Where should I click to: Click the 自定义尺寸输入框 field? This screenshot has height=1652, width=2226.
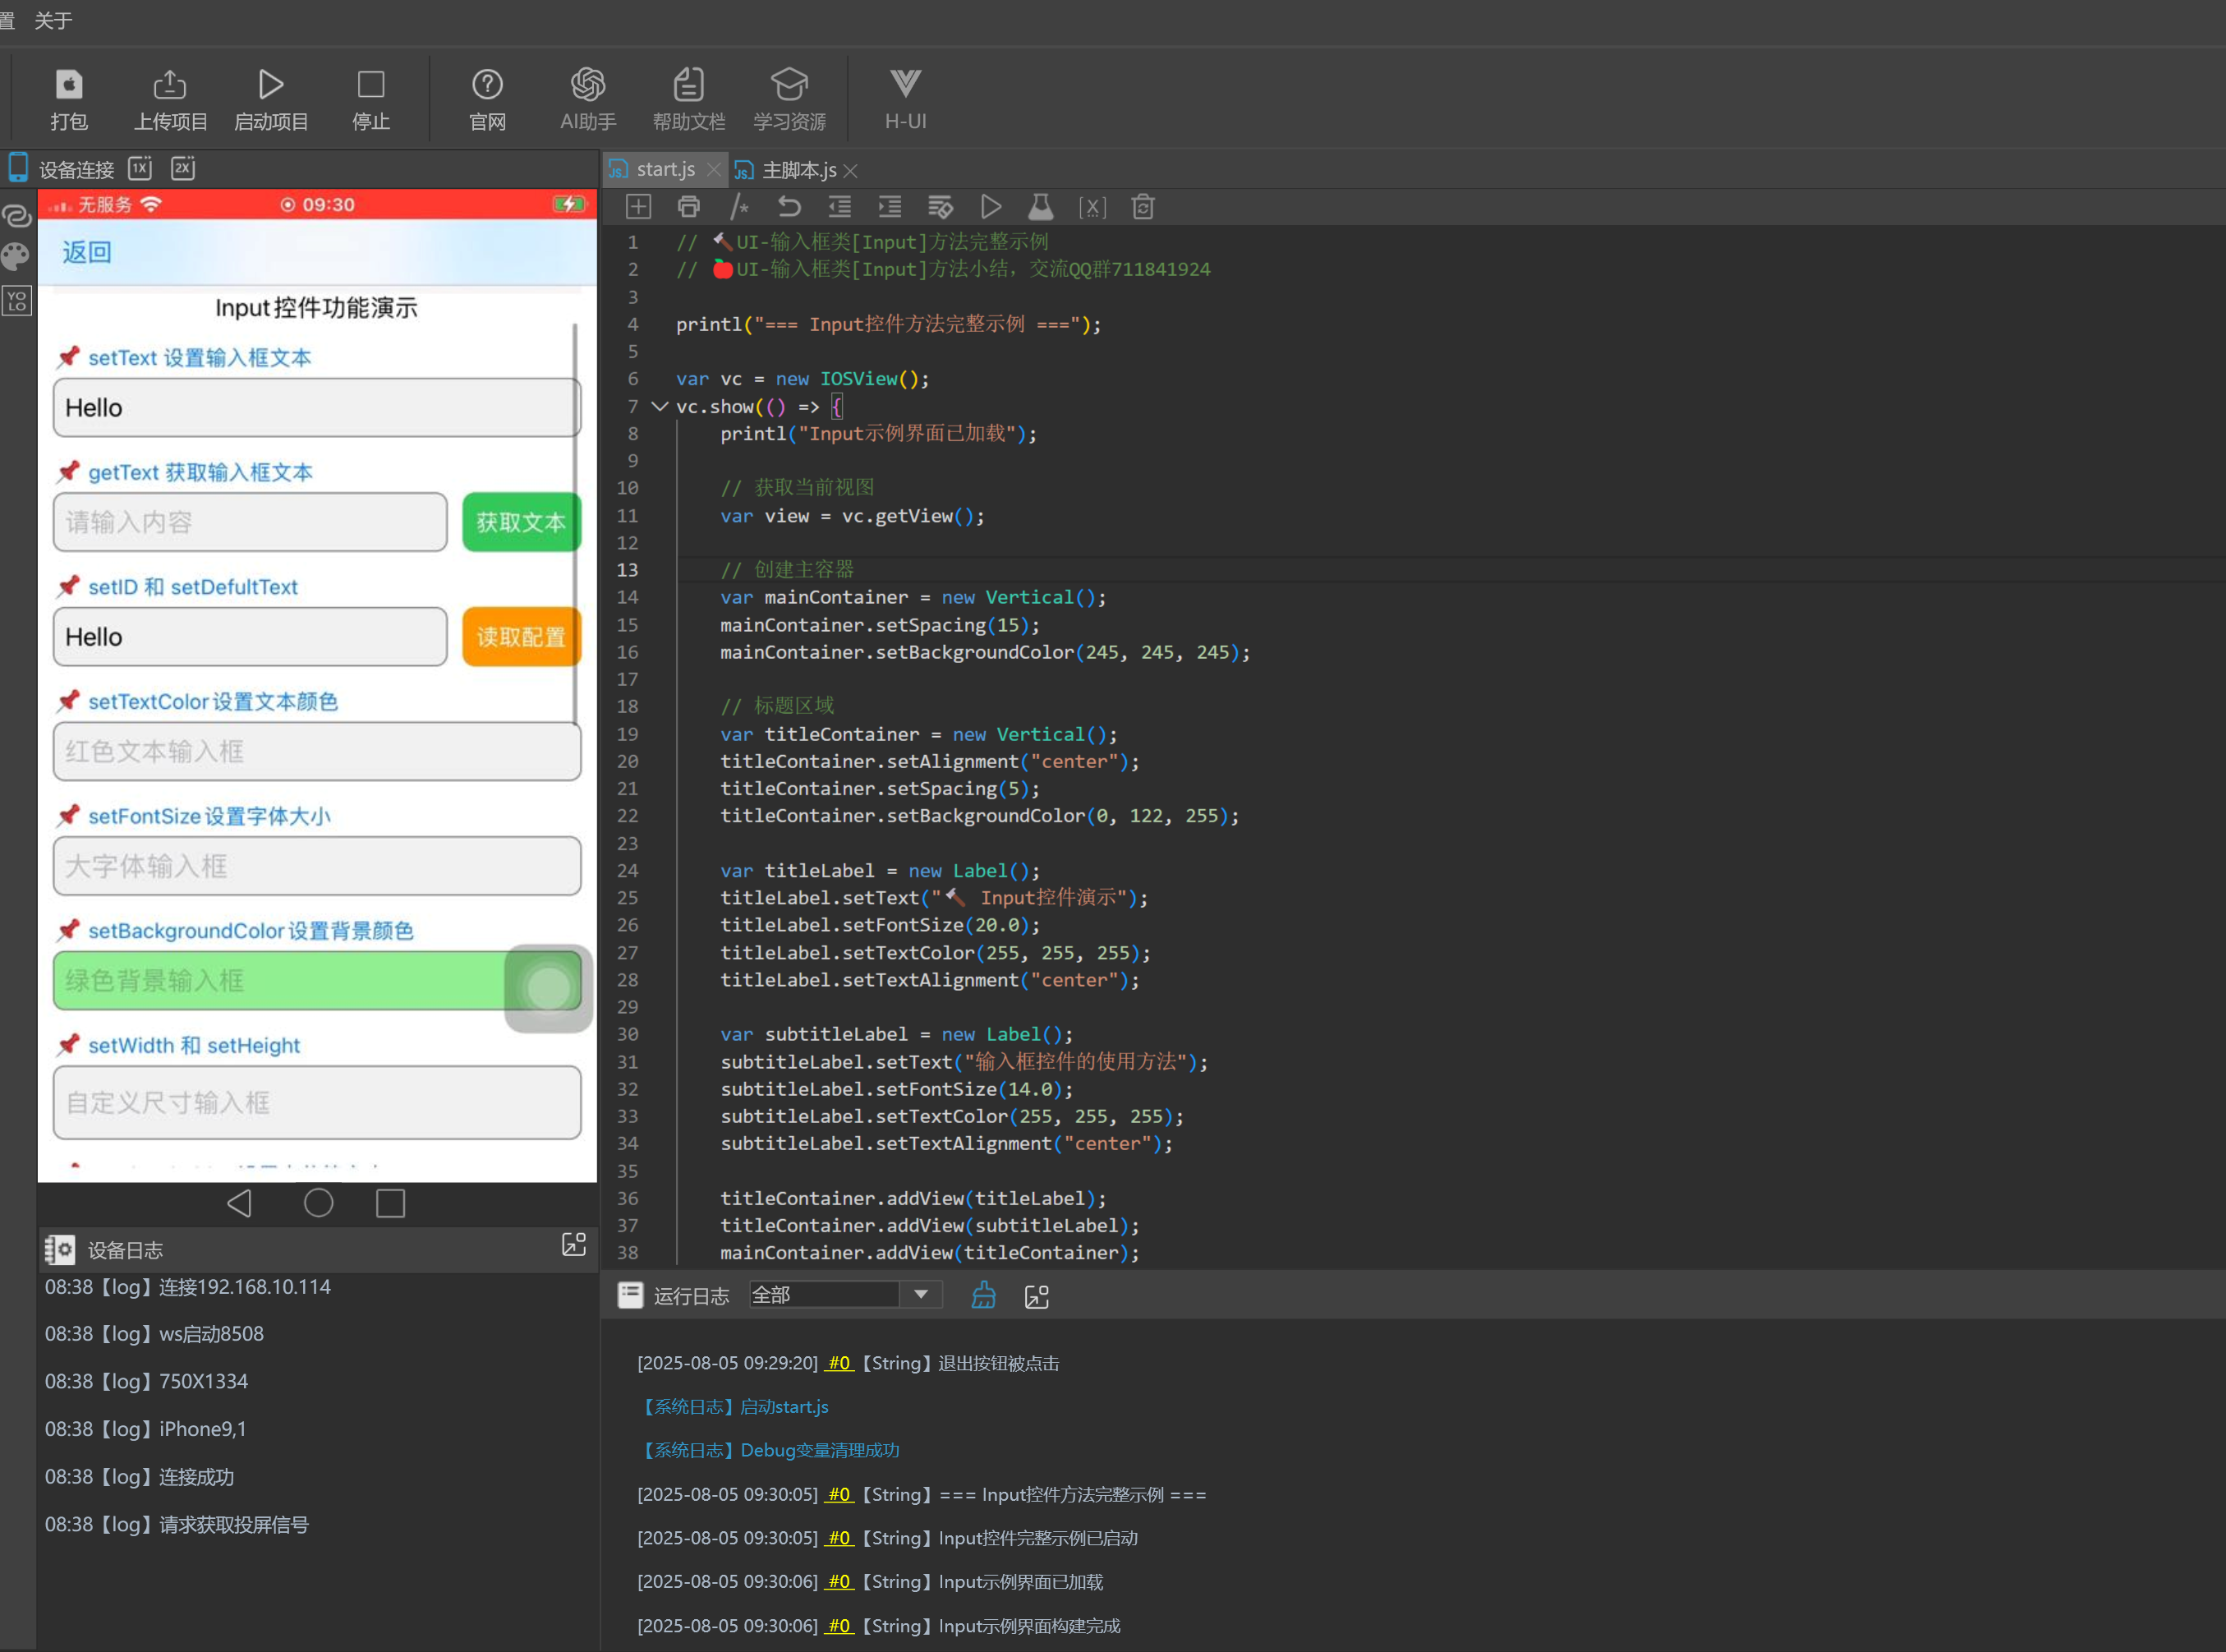point(317,1103)
